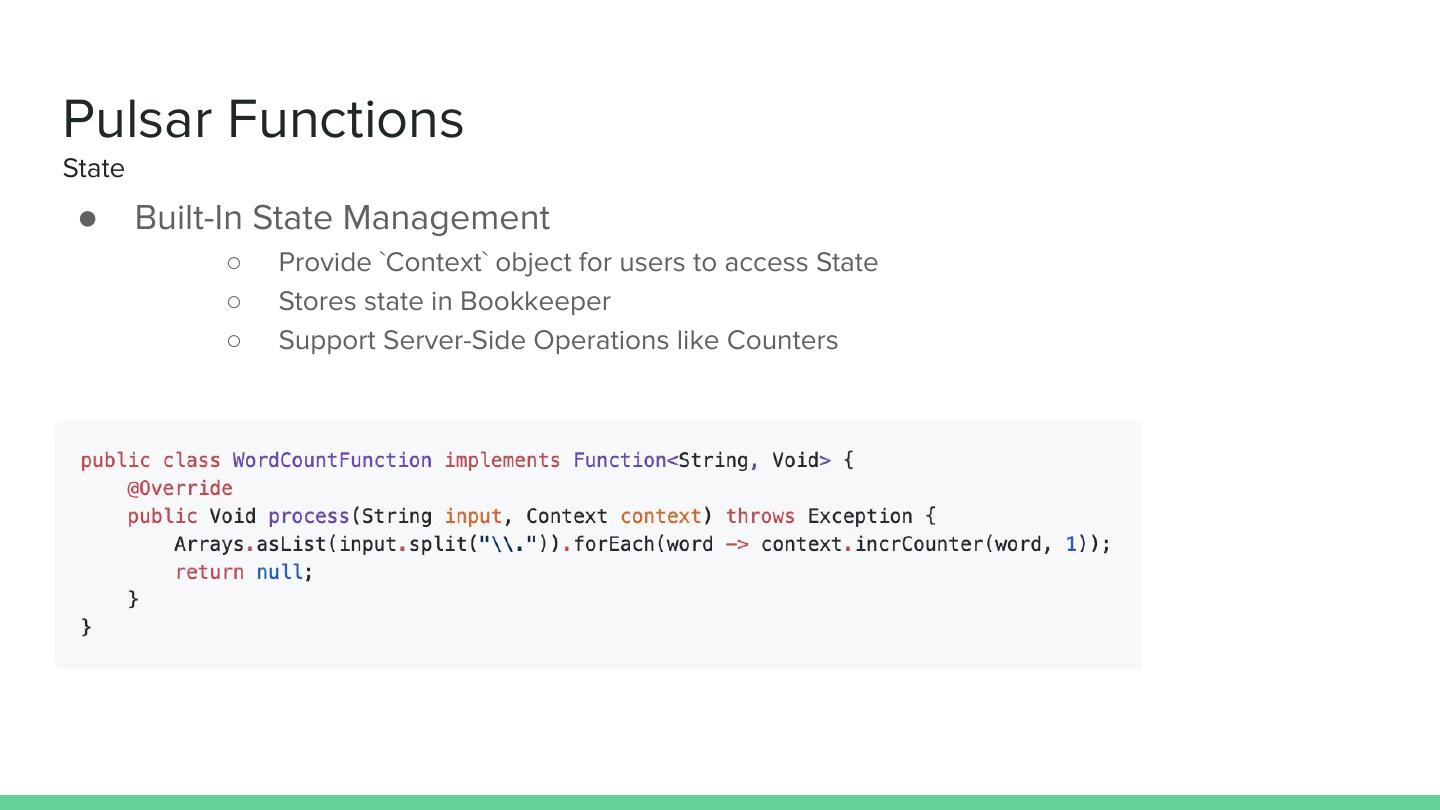Click the "process" method name in code
This screenshot has width=1440, height=810.
(x=308, y=516)
